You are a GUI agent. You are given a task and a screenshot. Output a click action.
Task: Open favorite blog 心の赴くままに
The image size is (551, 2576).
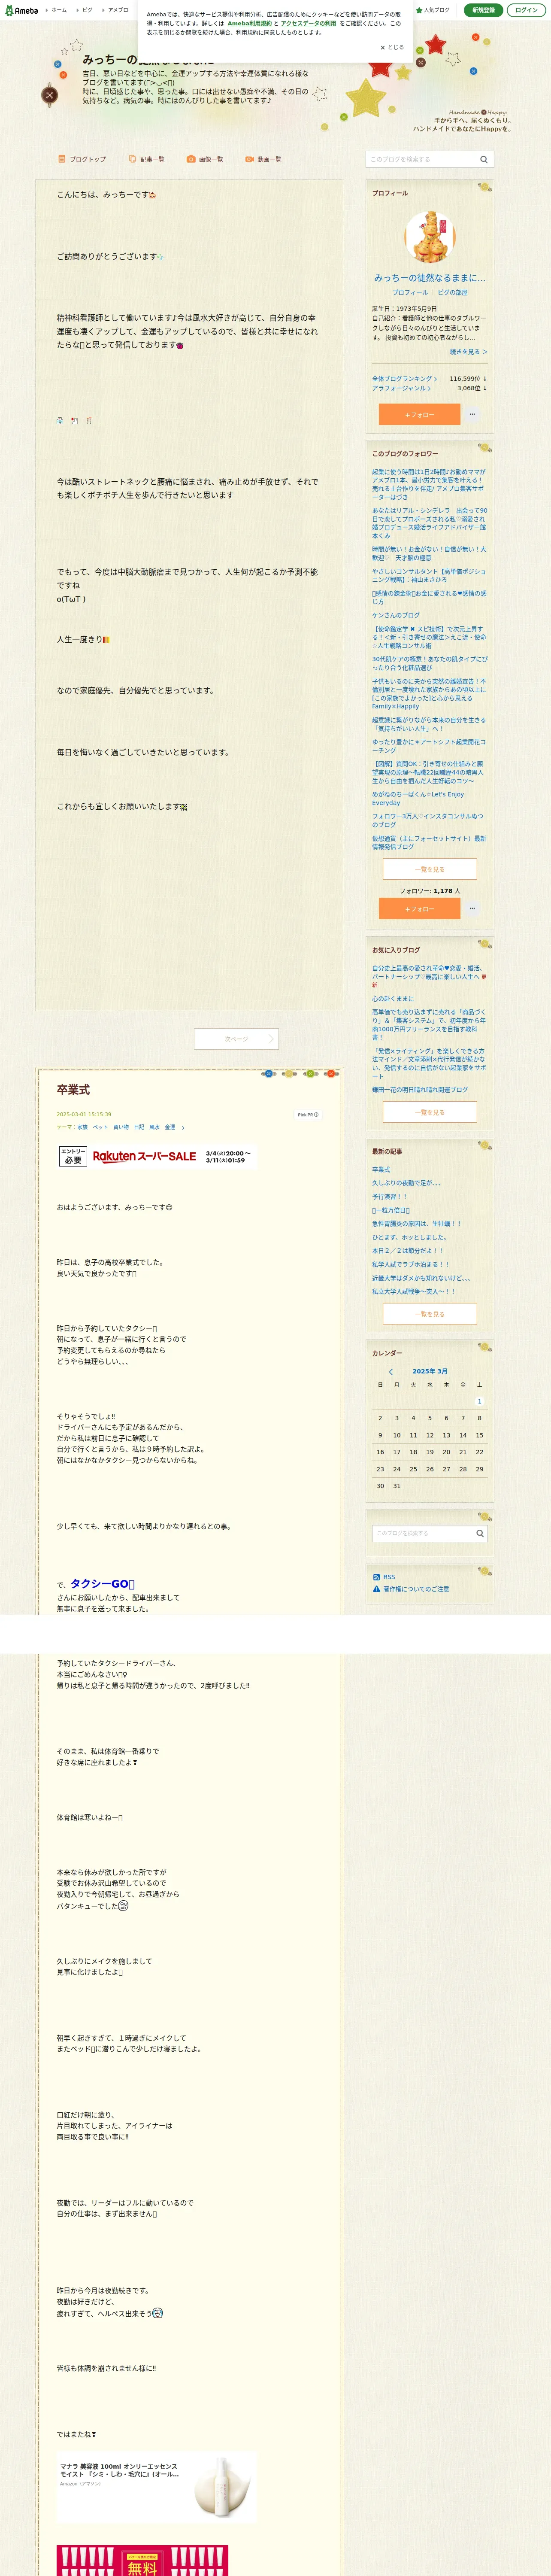pyautogui.click(x=393, y=998)
